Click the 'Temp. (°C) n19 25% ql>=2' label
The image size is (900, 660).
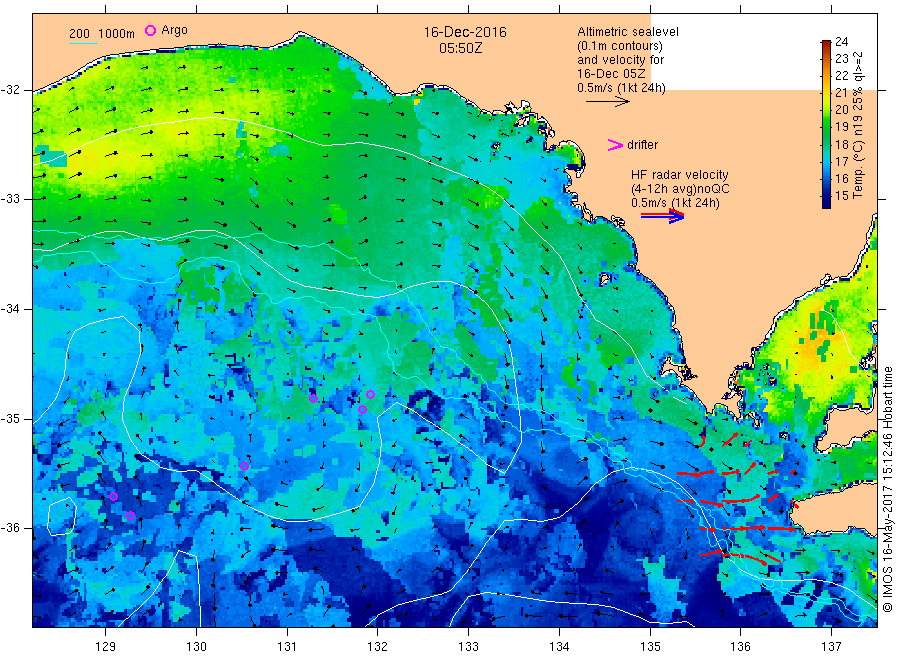(x=858, y=125)
